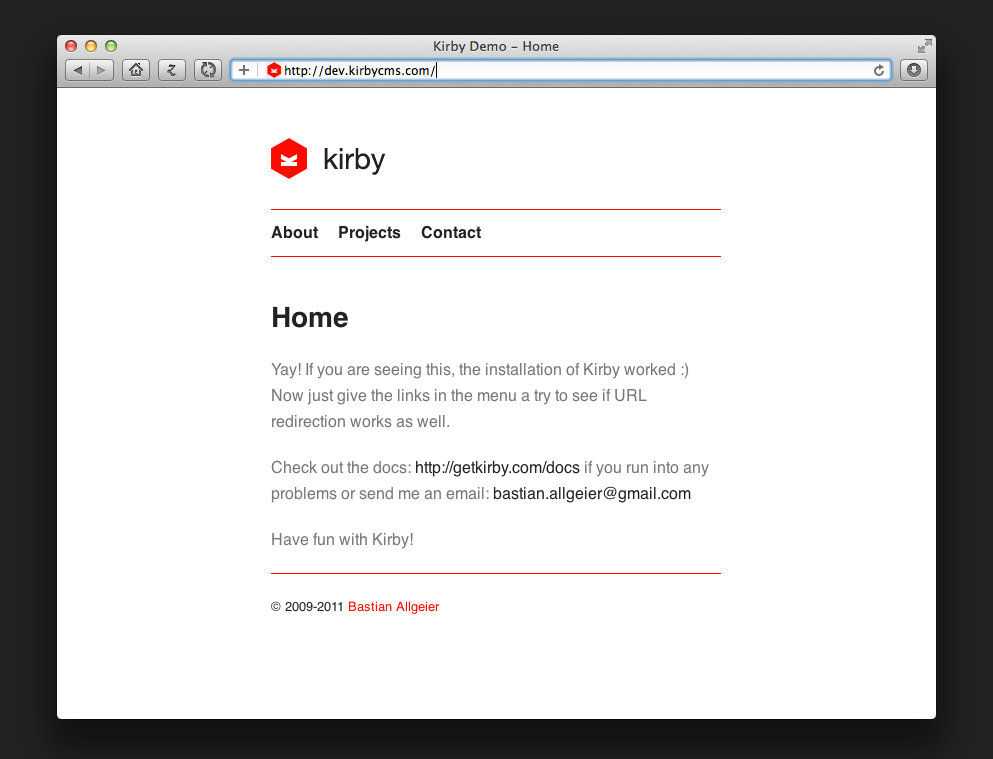Follow the http://getkirby.com/docs link

coord(497,467)
